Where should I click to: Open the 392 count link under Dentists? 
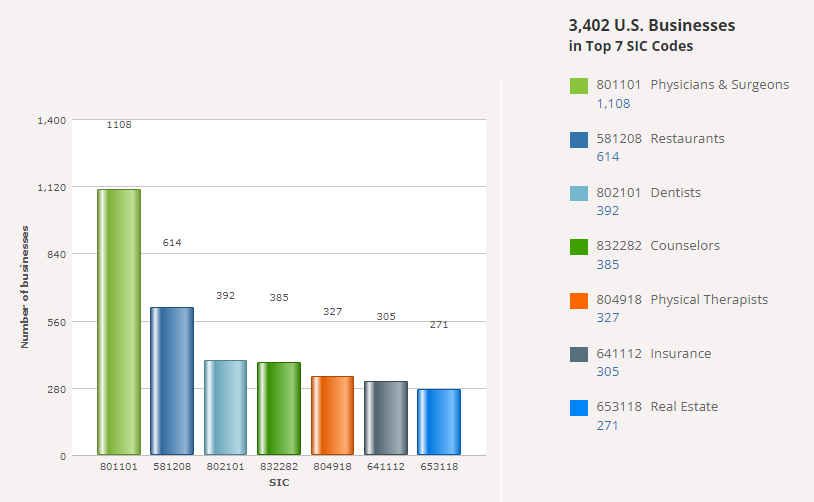(608, 211)
